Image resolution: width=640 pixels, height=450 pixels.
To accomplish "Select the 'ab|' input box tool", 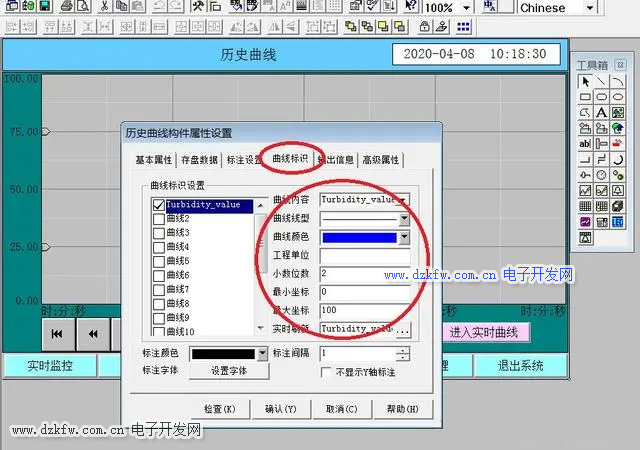I will coord(585,143).
